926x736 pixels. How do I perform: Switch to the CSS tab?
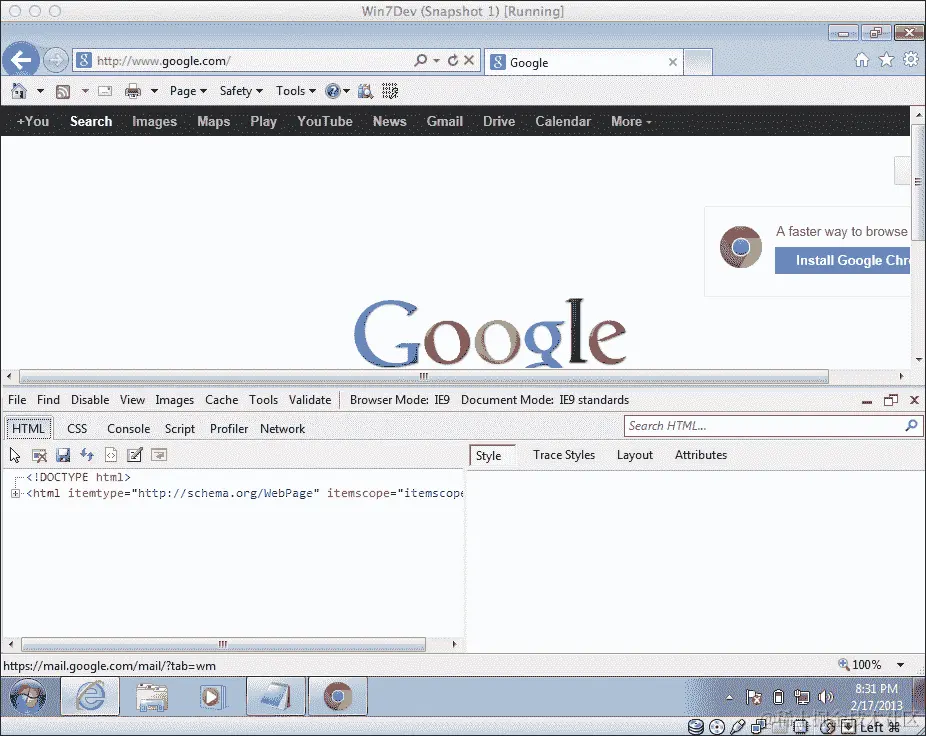click(x=77, y=429)
